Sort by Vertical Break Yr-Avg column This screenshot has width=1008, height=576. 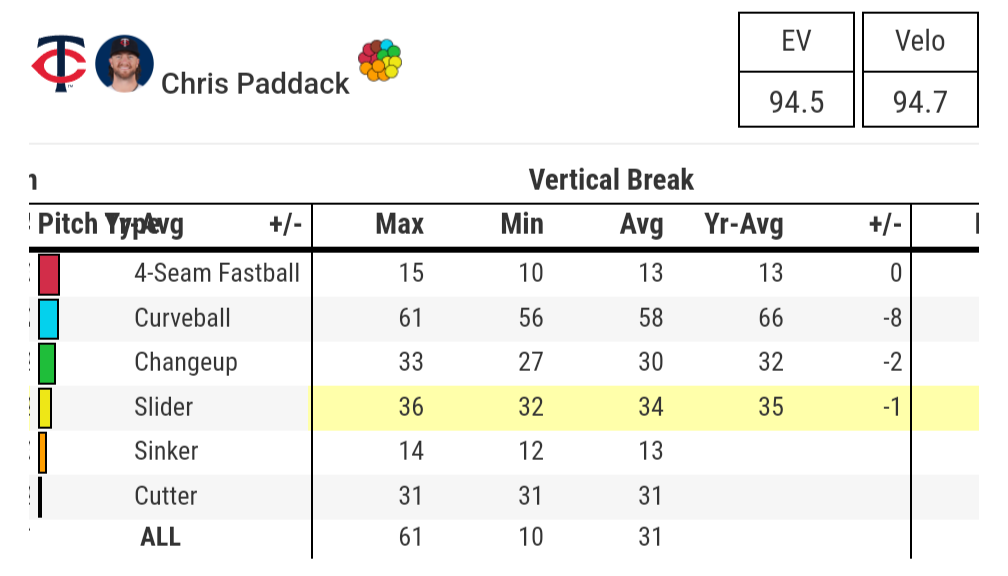[x=743, y=224]
